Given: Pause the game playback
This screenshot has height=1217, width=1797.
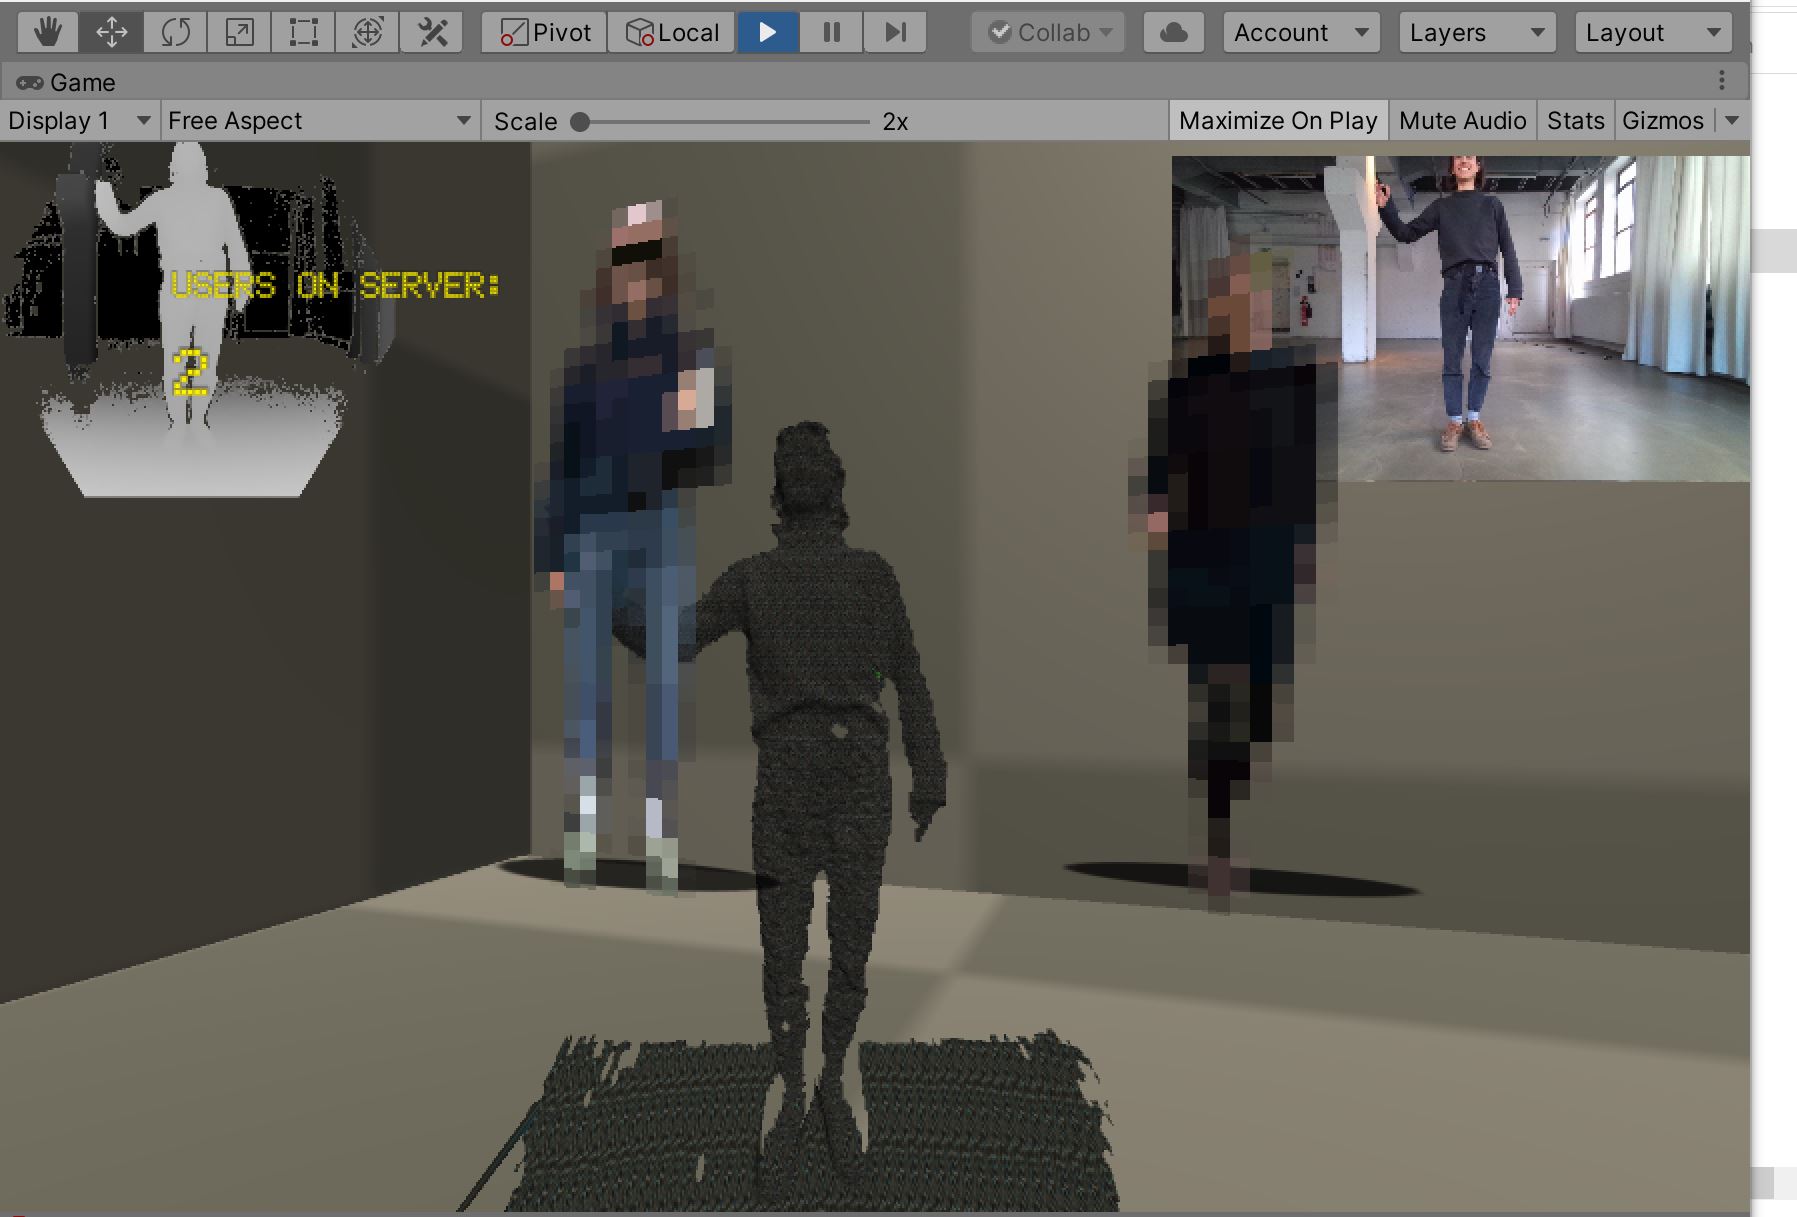Looking at the screenshot, I should click(831, 33).
